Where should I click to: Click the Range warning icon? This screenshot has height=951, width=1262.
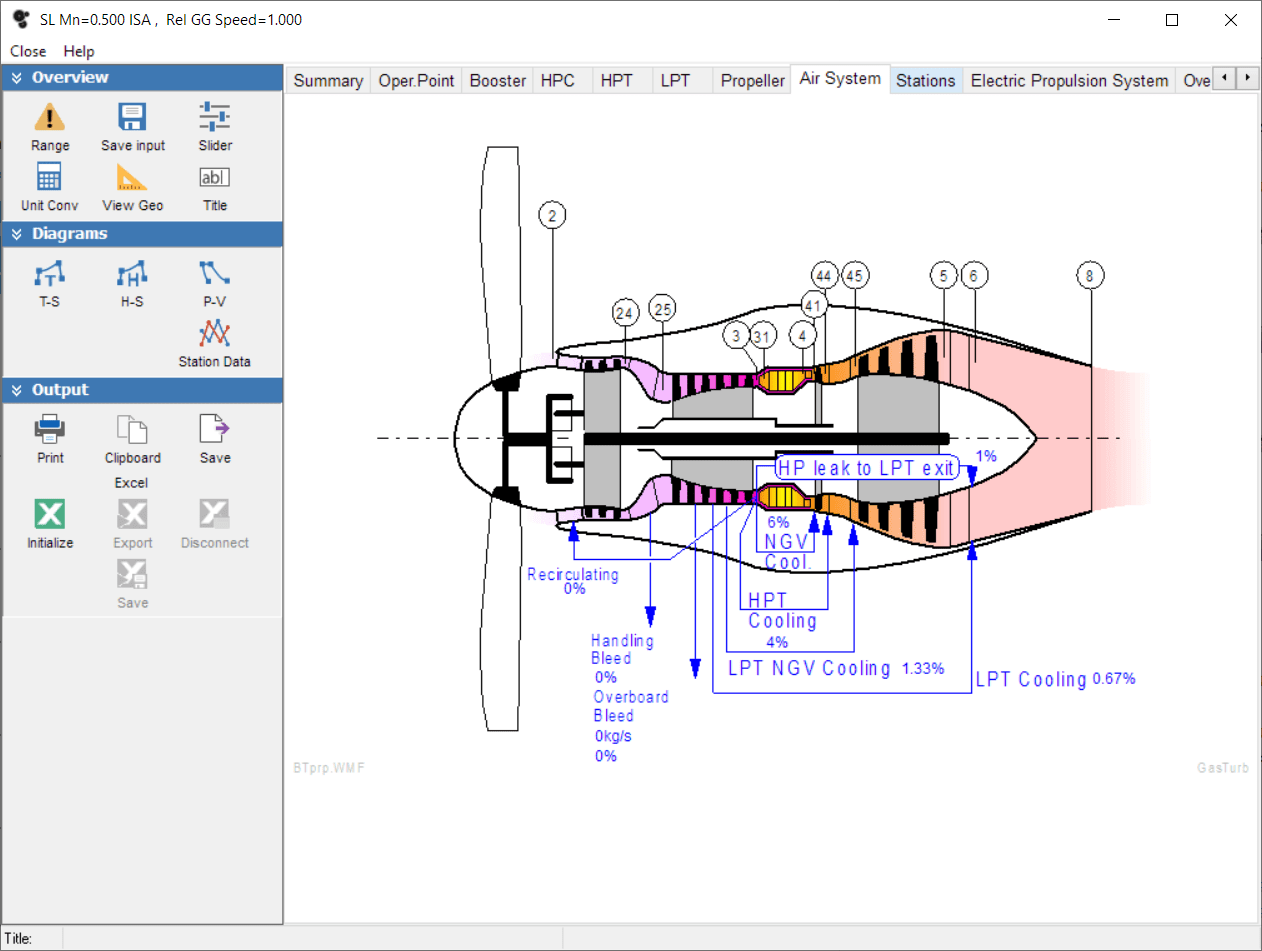tap(50, 119)
